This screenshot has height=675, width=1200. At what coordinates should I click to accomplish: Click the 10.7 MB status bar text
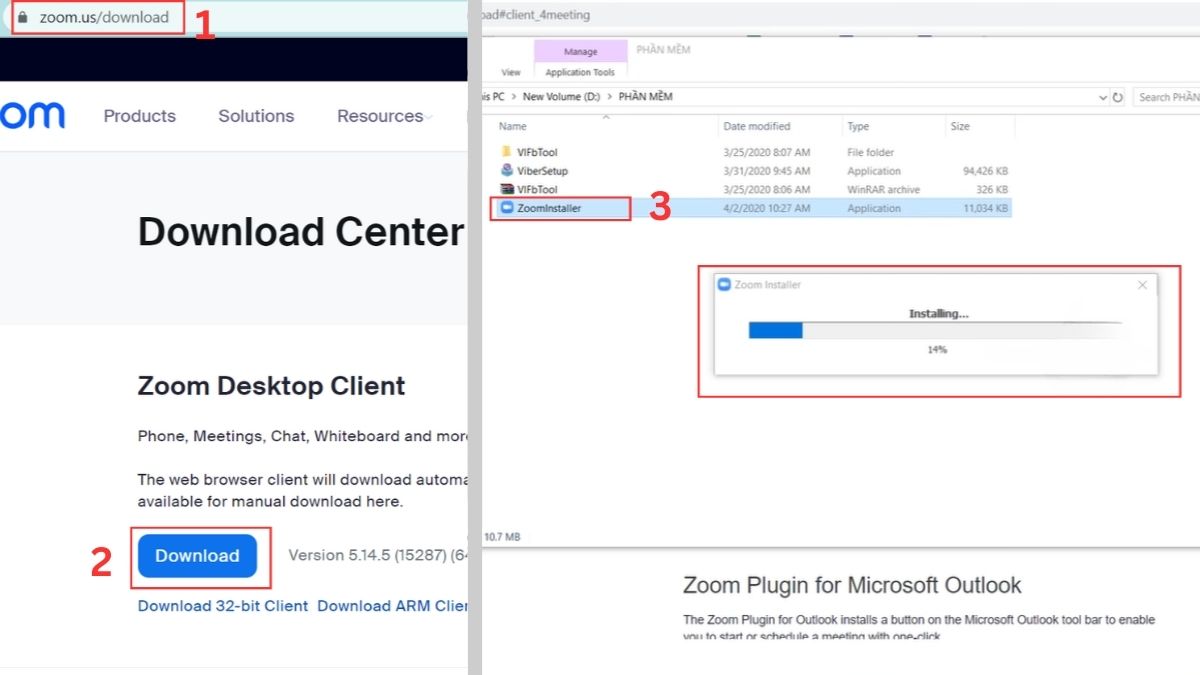(x=503, y=537)
